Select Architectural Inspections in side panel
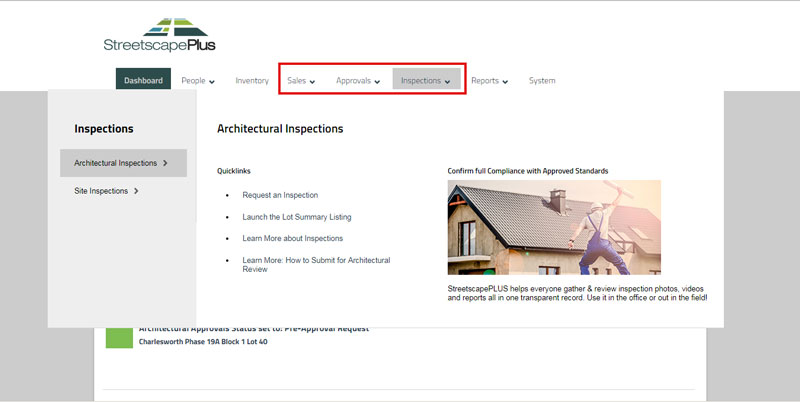The image size is (800, 402). [123, 163]
